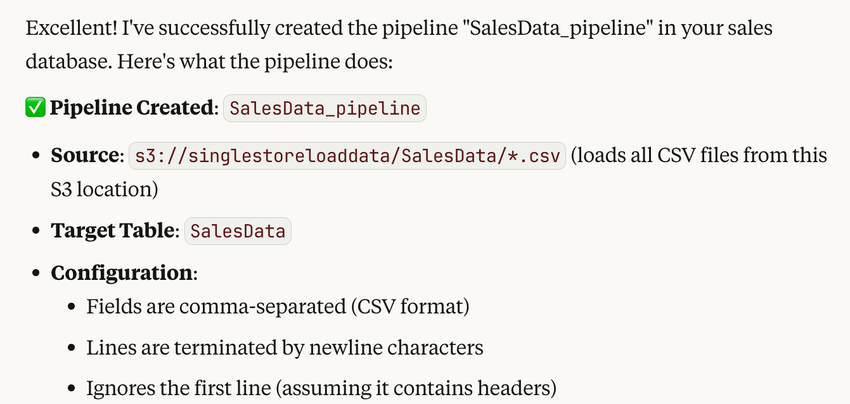Click the green checkmark emoji

point(35,108)
